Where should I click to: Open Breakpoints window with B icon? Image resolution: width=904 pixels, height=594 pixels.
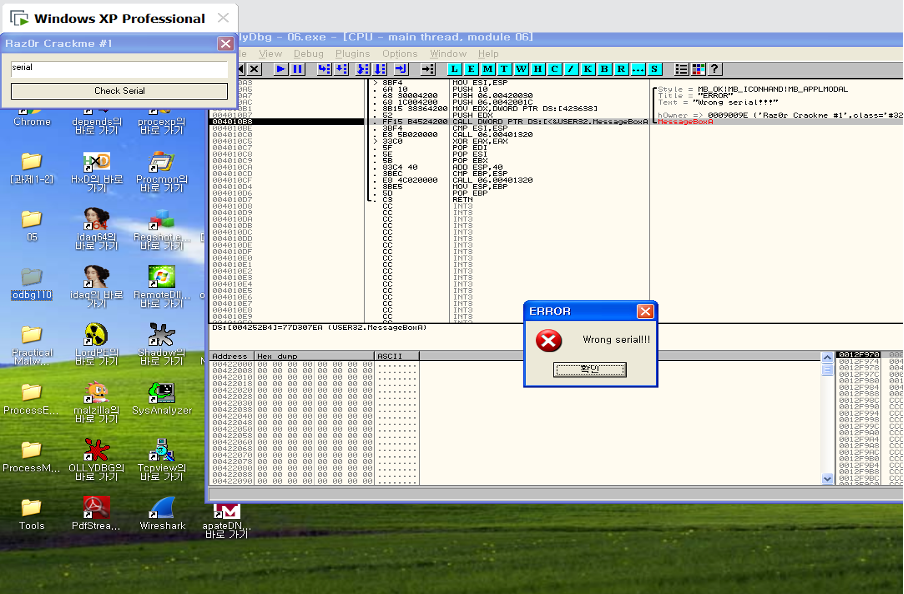[x=605, y=69]
